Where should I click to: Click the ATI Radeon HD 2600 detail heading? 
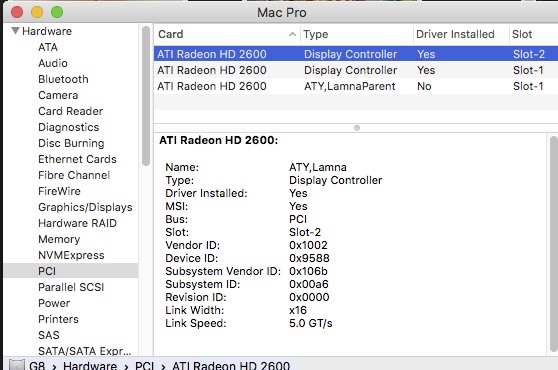219,140
